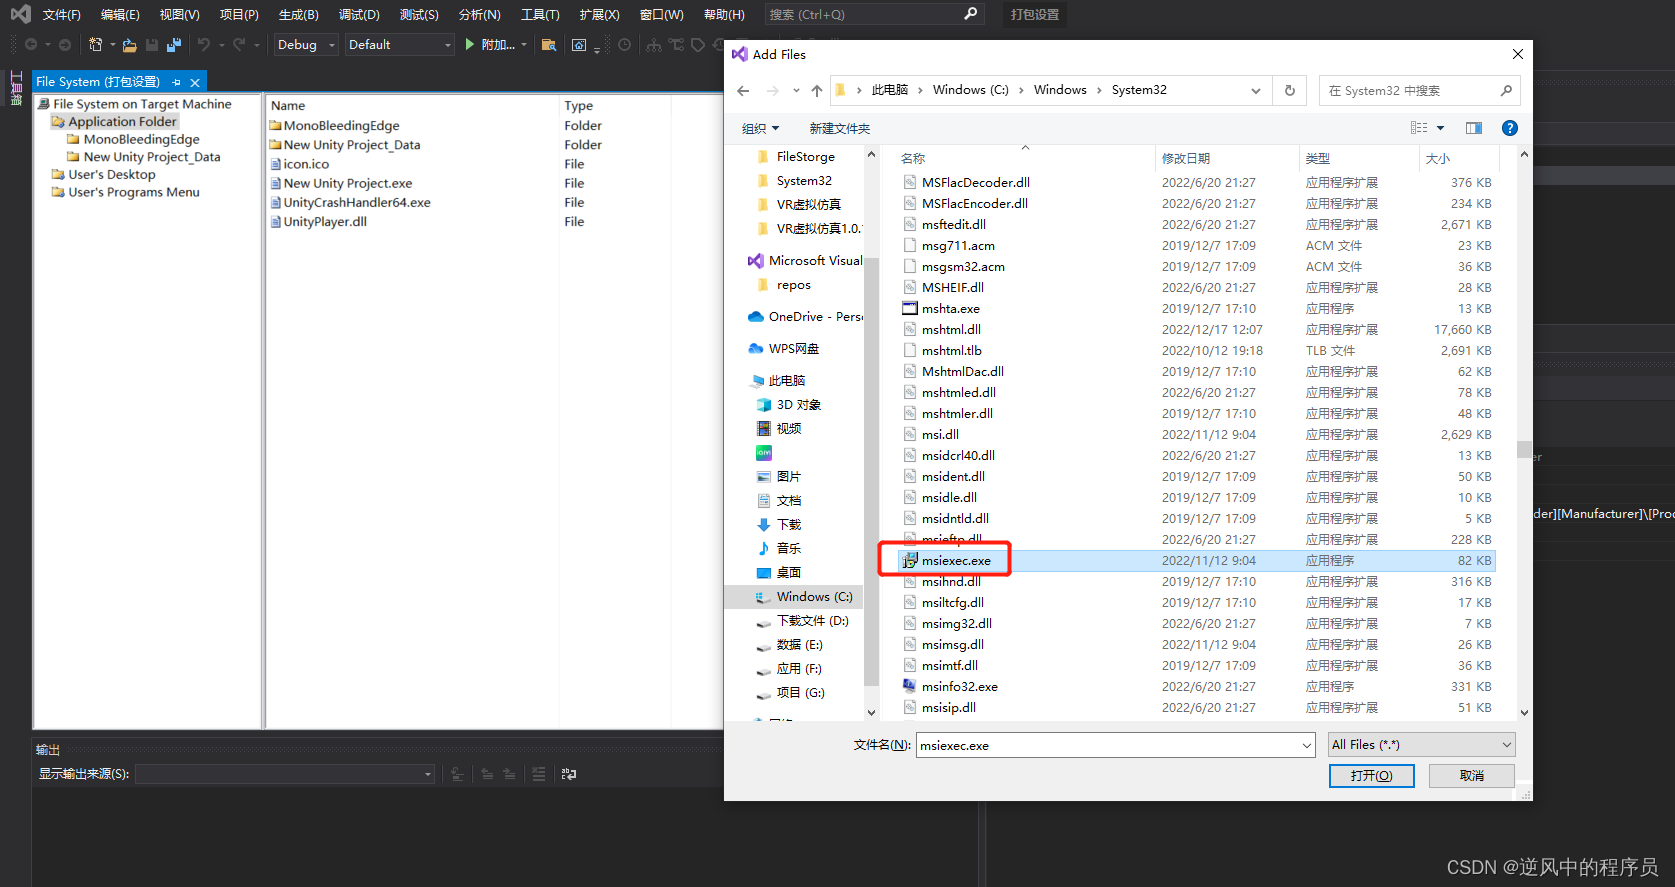The height and width of the screenshot is (887, 1675).
Task: Open the 编辑(E) menu
Action: 120,14
